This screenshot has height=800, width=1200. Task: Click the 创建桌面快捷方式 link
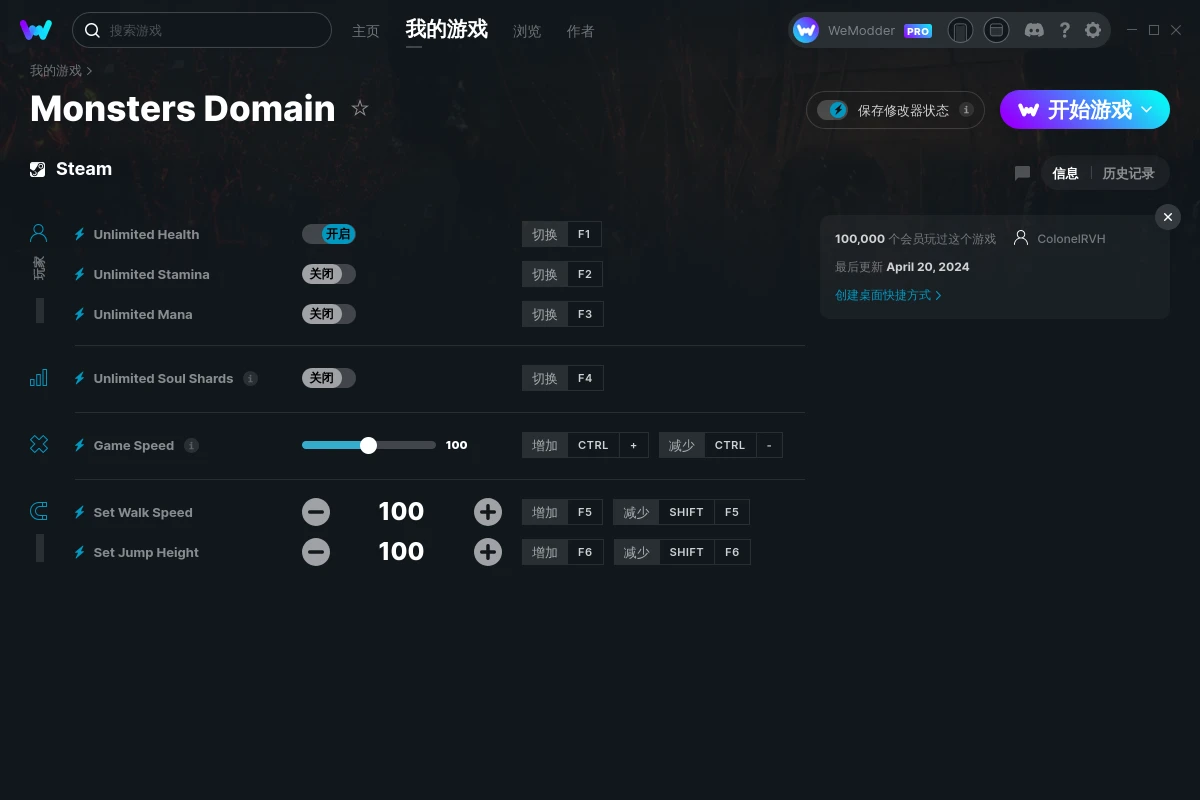888,295
